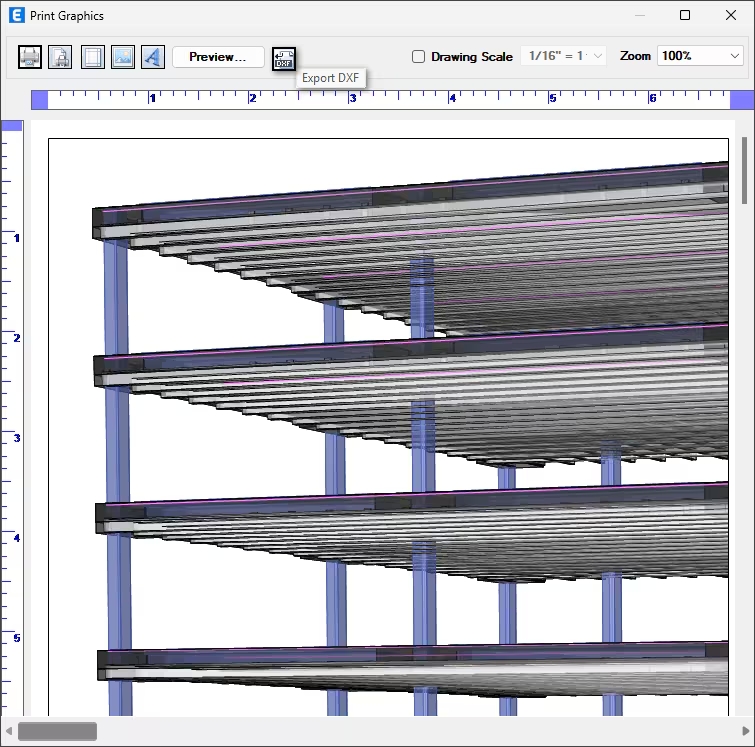Screen dimensions: 755x747
Task: Open printer setup with second printer icon
Action: click(x=61, y=57)
